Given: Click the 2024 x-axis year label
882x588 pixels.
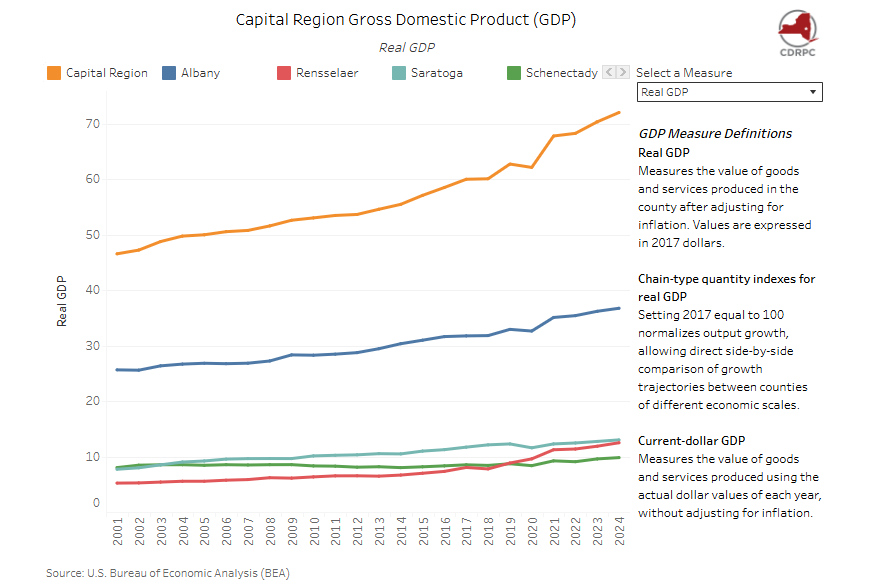Looking at the screenshot, I should (x=619, y=532).
